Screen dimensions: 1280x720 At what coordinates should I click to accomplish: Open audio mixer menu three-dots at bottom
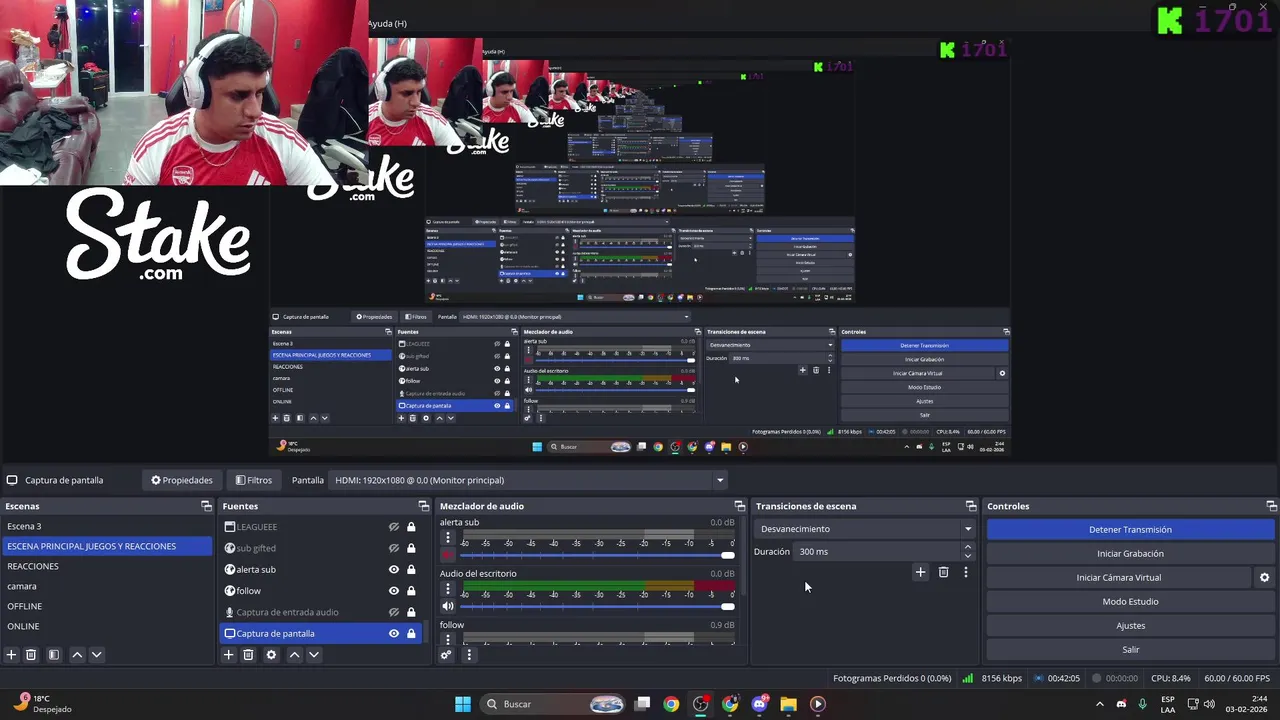[469, 655]
